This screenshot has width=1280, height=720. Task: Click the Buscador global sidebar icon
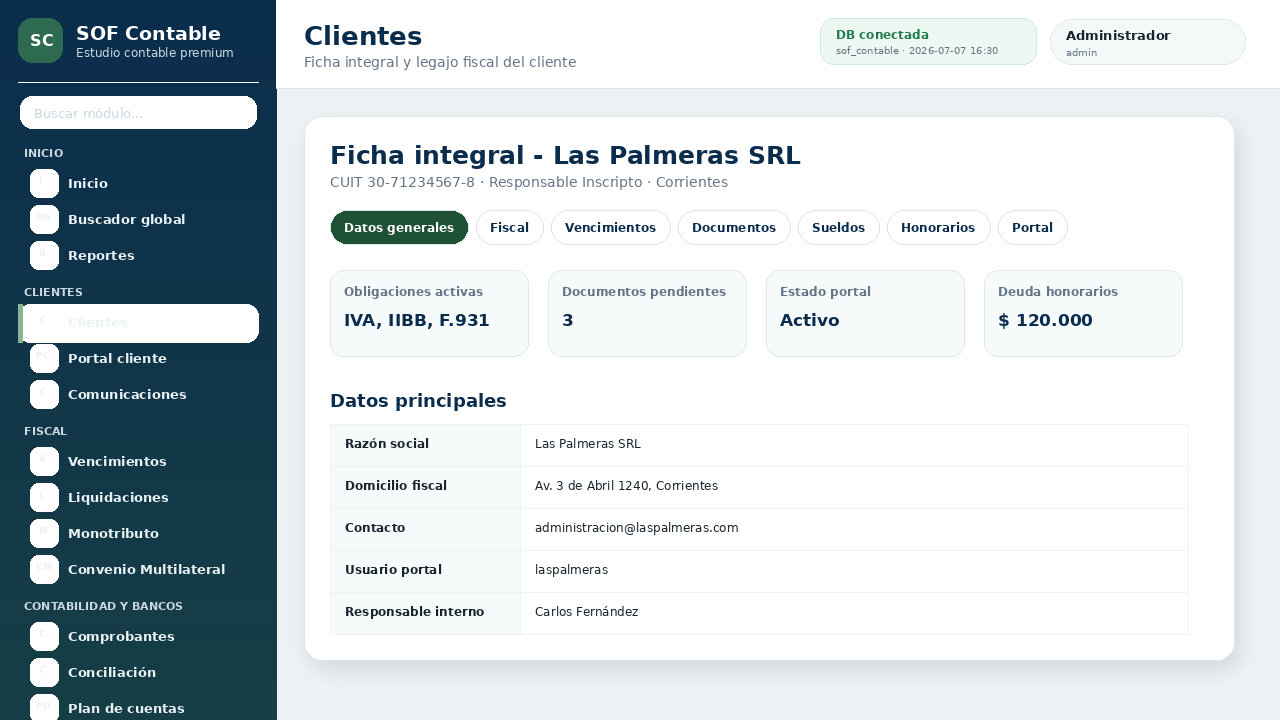[44, 220]
